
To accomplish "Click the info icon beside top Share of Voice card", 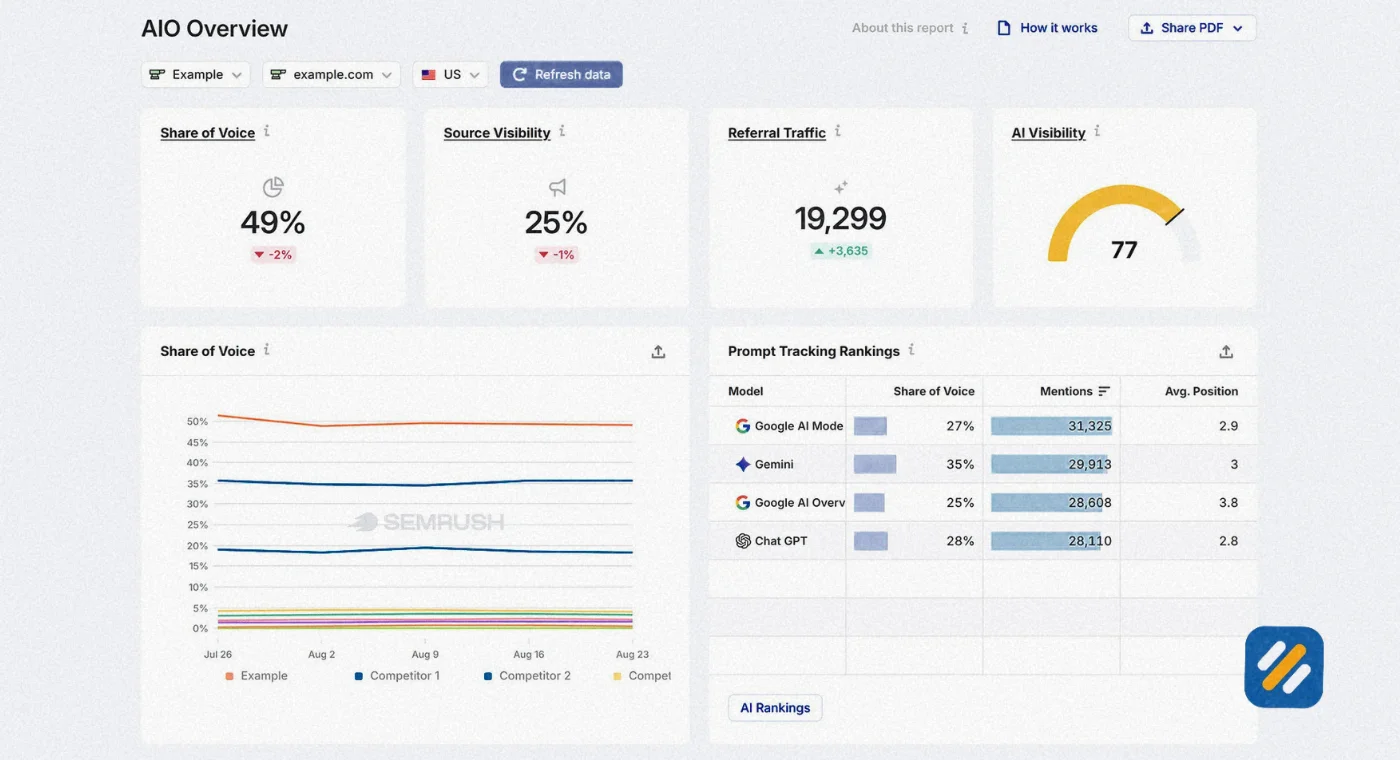I will (x=267, y=131).
